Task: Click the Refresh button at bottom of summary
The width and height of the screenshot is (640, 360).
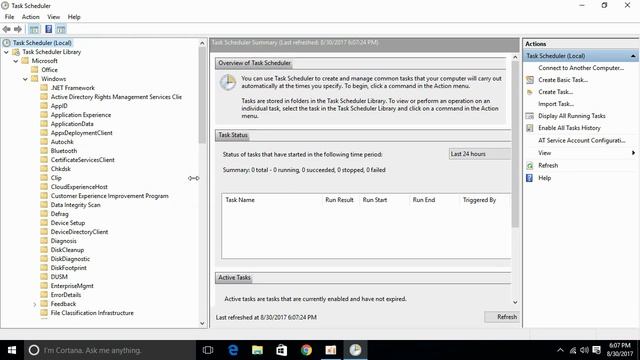Action: click(x=502, y=317)
